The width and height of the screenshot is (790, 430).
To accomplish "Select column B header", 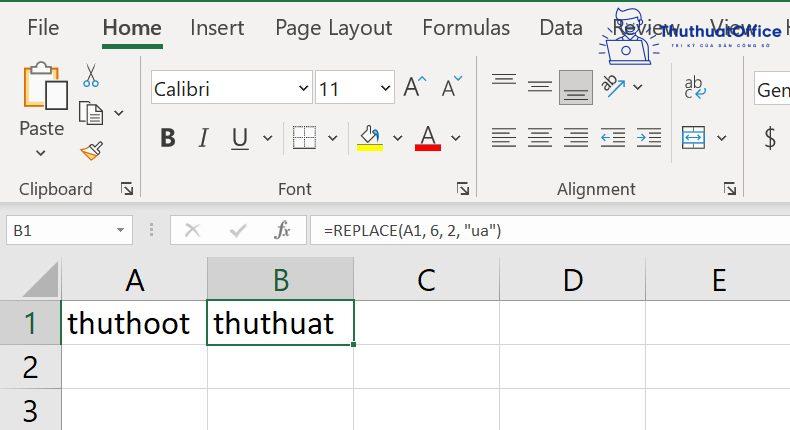I will (281, 280).
